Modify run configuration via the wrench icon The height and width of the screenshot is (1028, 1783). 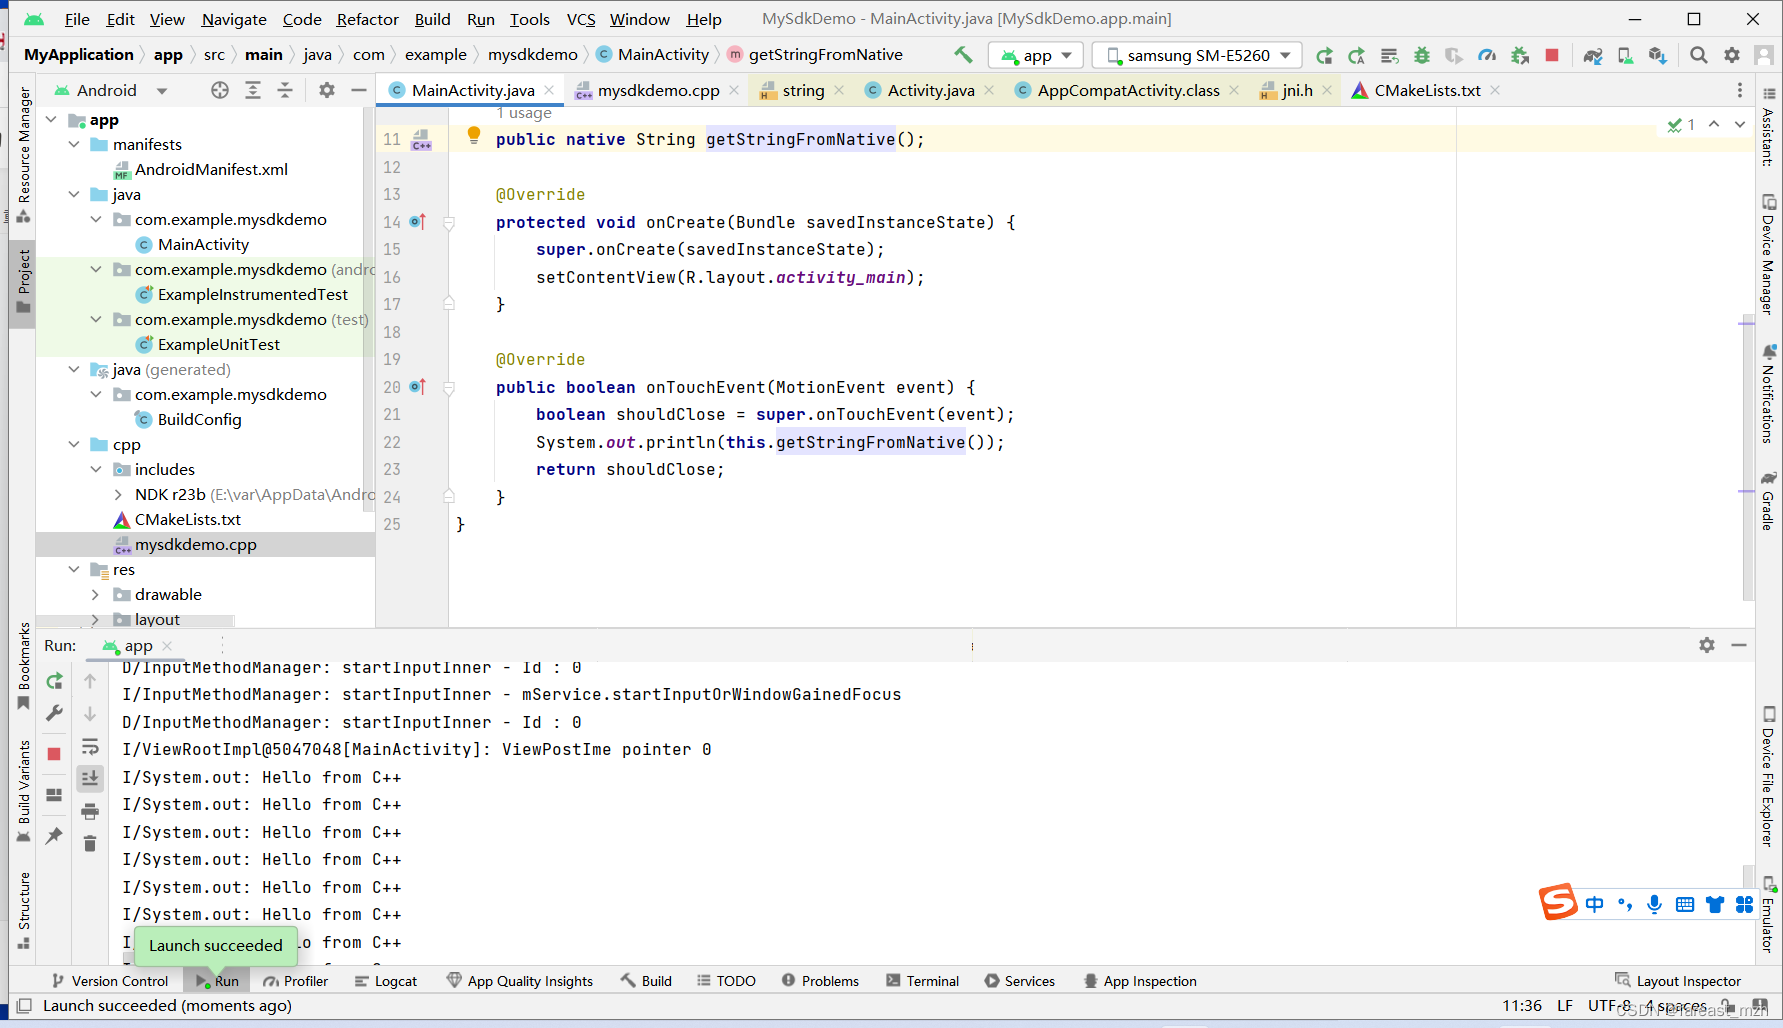pyautogui.click(x=54, y=712)
